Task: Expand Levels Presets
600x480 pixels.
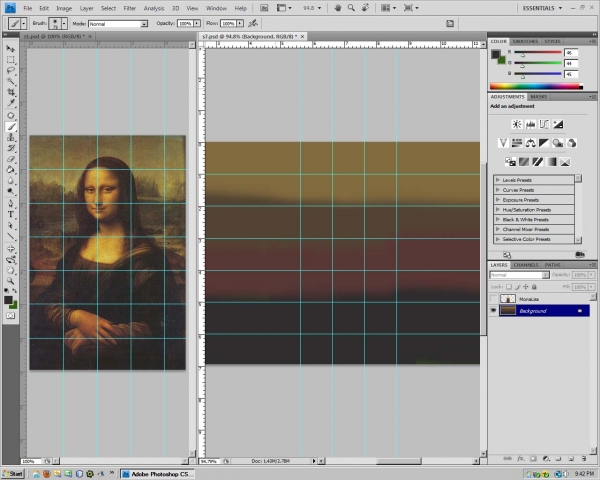Action: pos(498,180)
